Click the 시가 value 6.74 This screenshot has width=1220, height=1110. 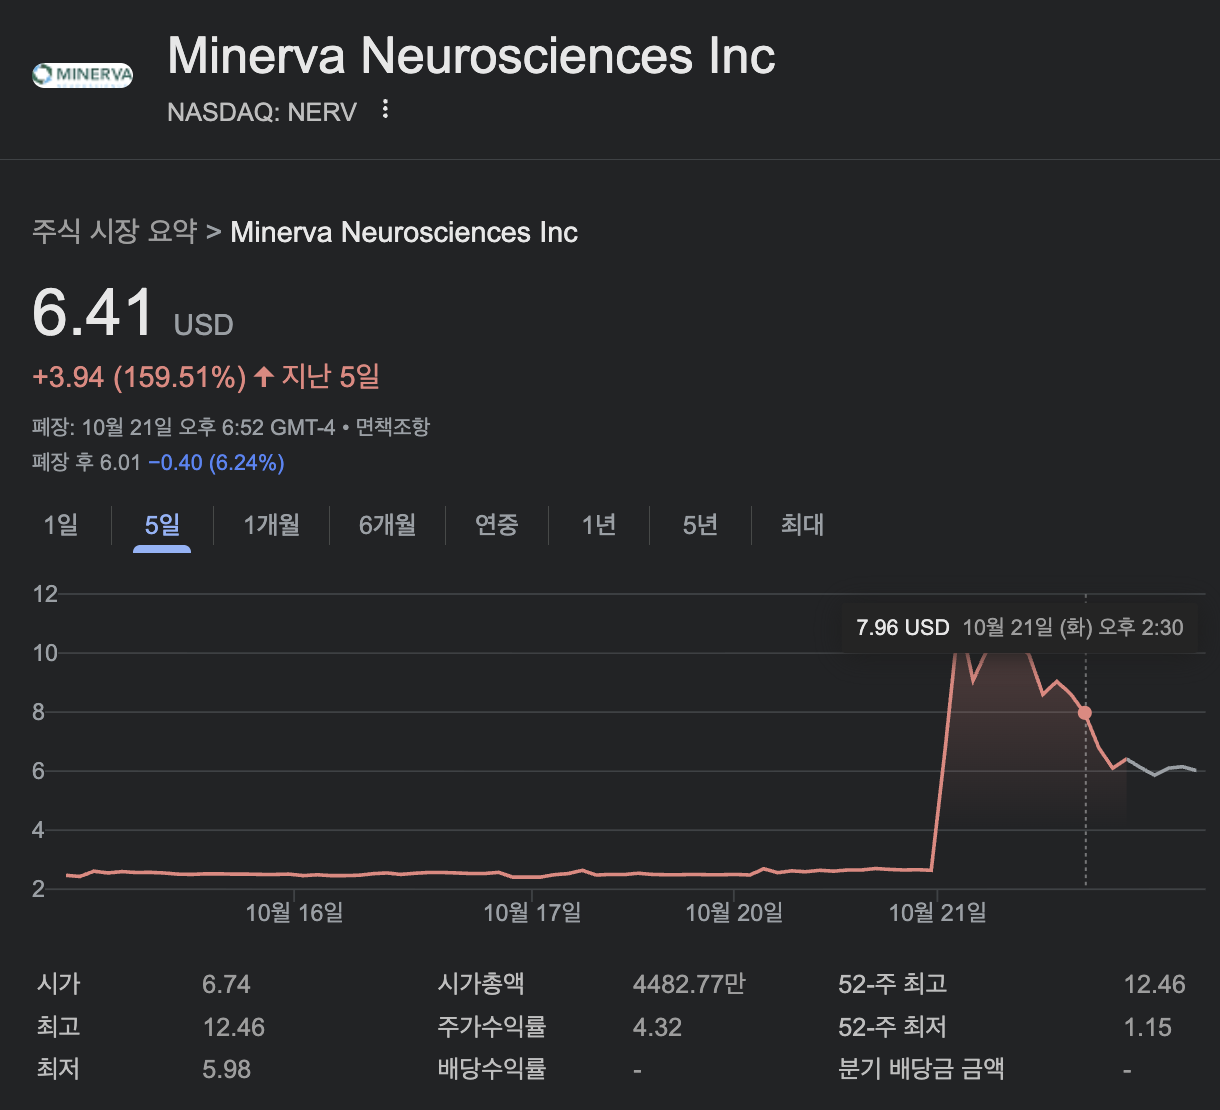(x=226, y=984)
